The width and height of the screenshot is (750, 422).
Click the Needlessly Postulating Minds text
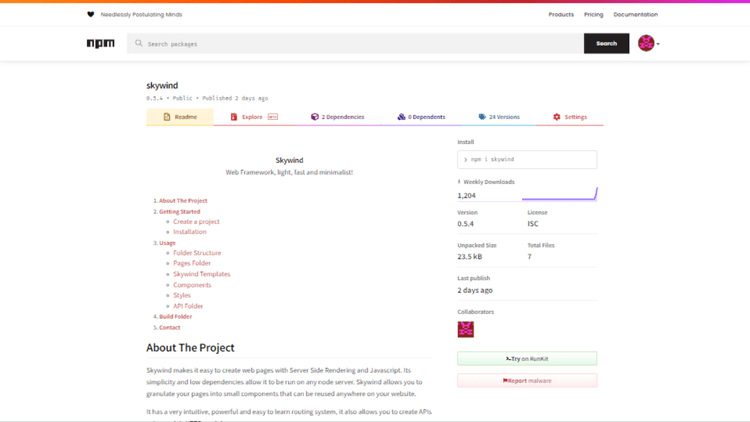tap(141, 14)
